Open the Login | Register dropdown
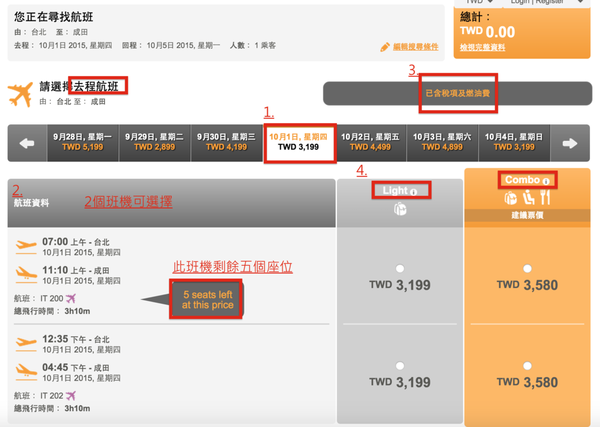 pos(546,3)
